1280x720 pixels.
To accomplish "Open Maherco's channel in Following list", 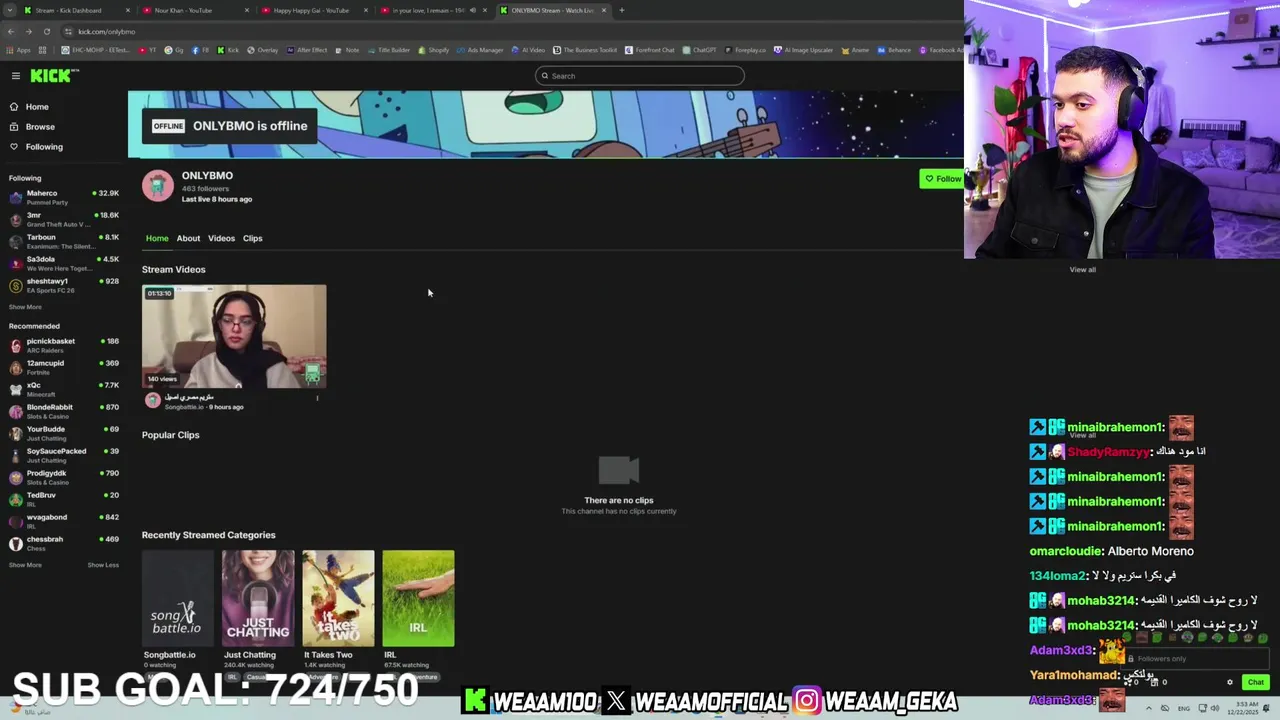I will click(63, 197).
